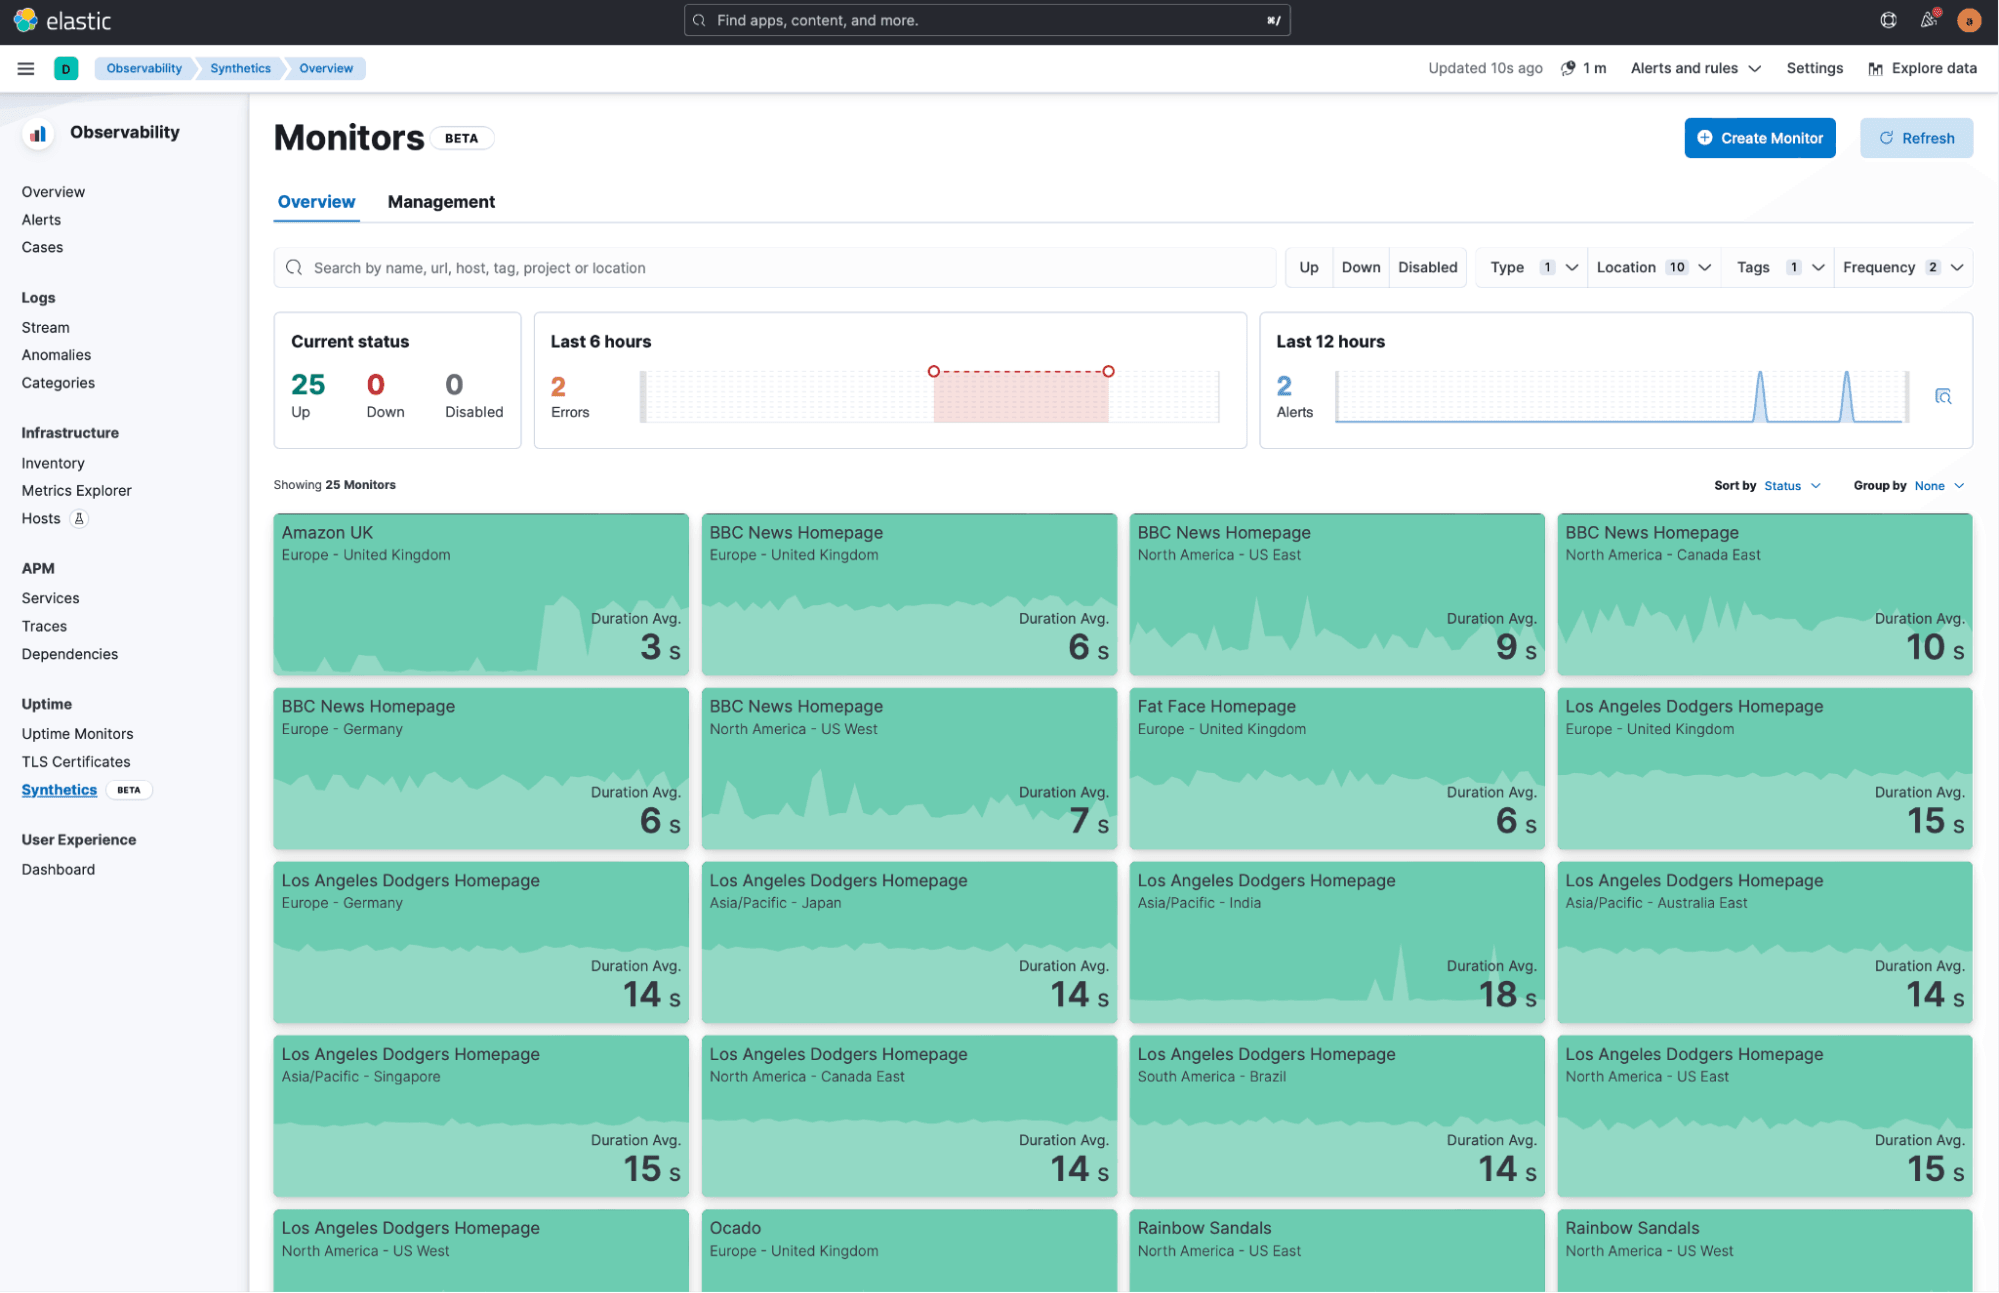Toggle the Down status filter
This screenshot has height=1293, width=1999.
(1360, 267)
